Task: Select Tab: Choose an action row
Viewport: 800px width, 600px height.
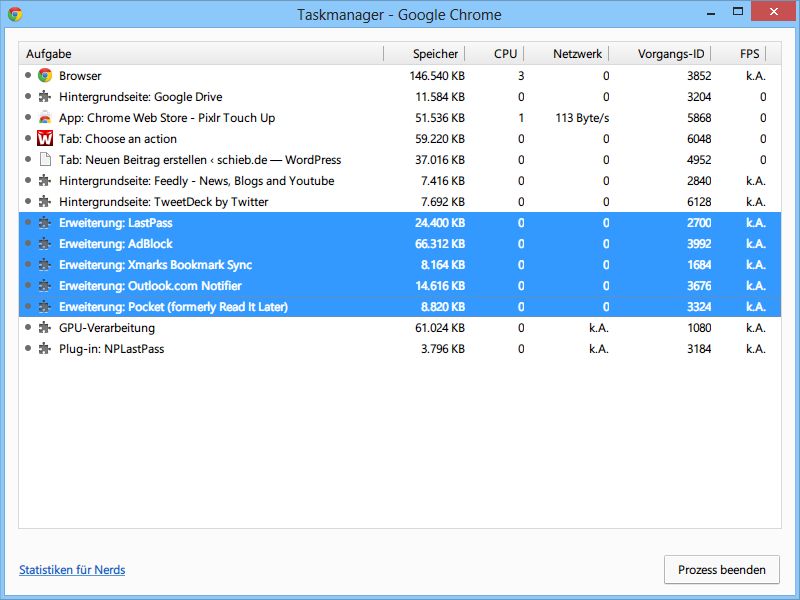Action: click(x=400, y=138)
